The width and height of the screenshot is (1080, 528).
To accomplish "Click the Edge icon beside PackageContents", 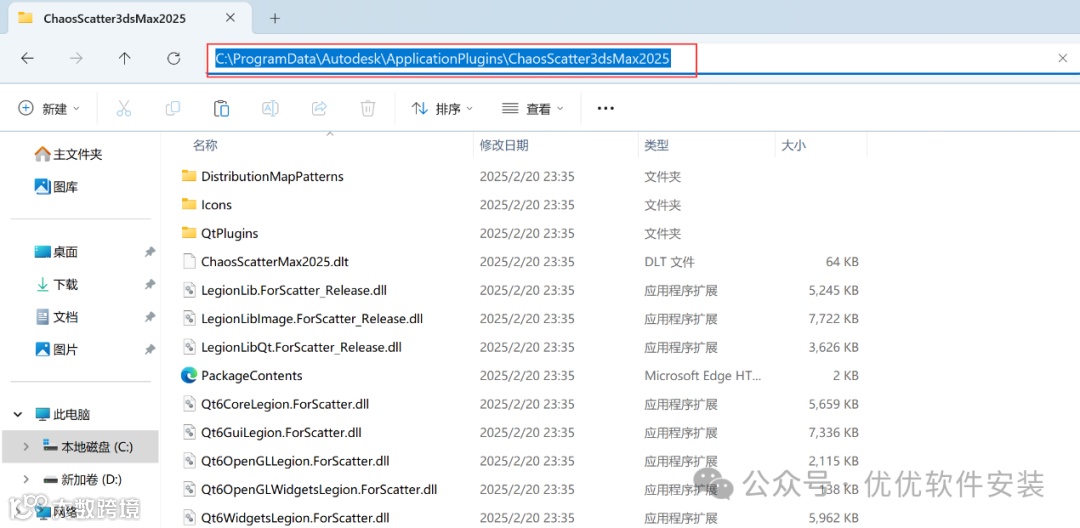I will pyautogui.click(x=189, y=375).
